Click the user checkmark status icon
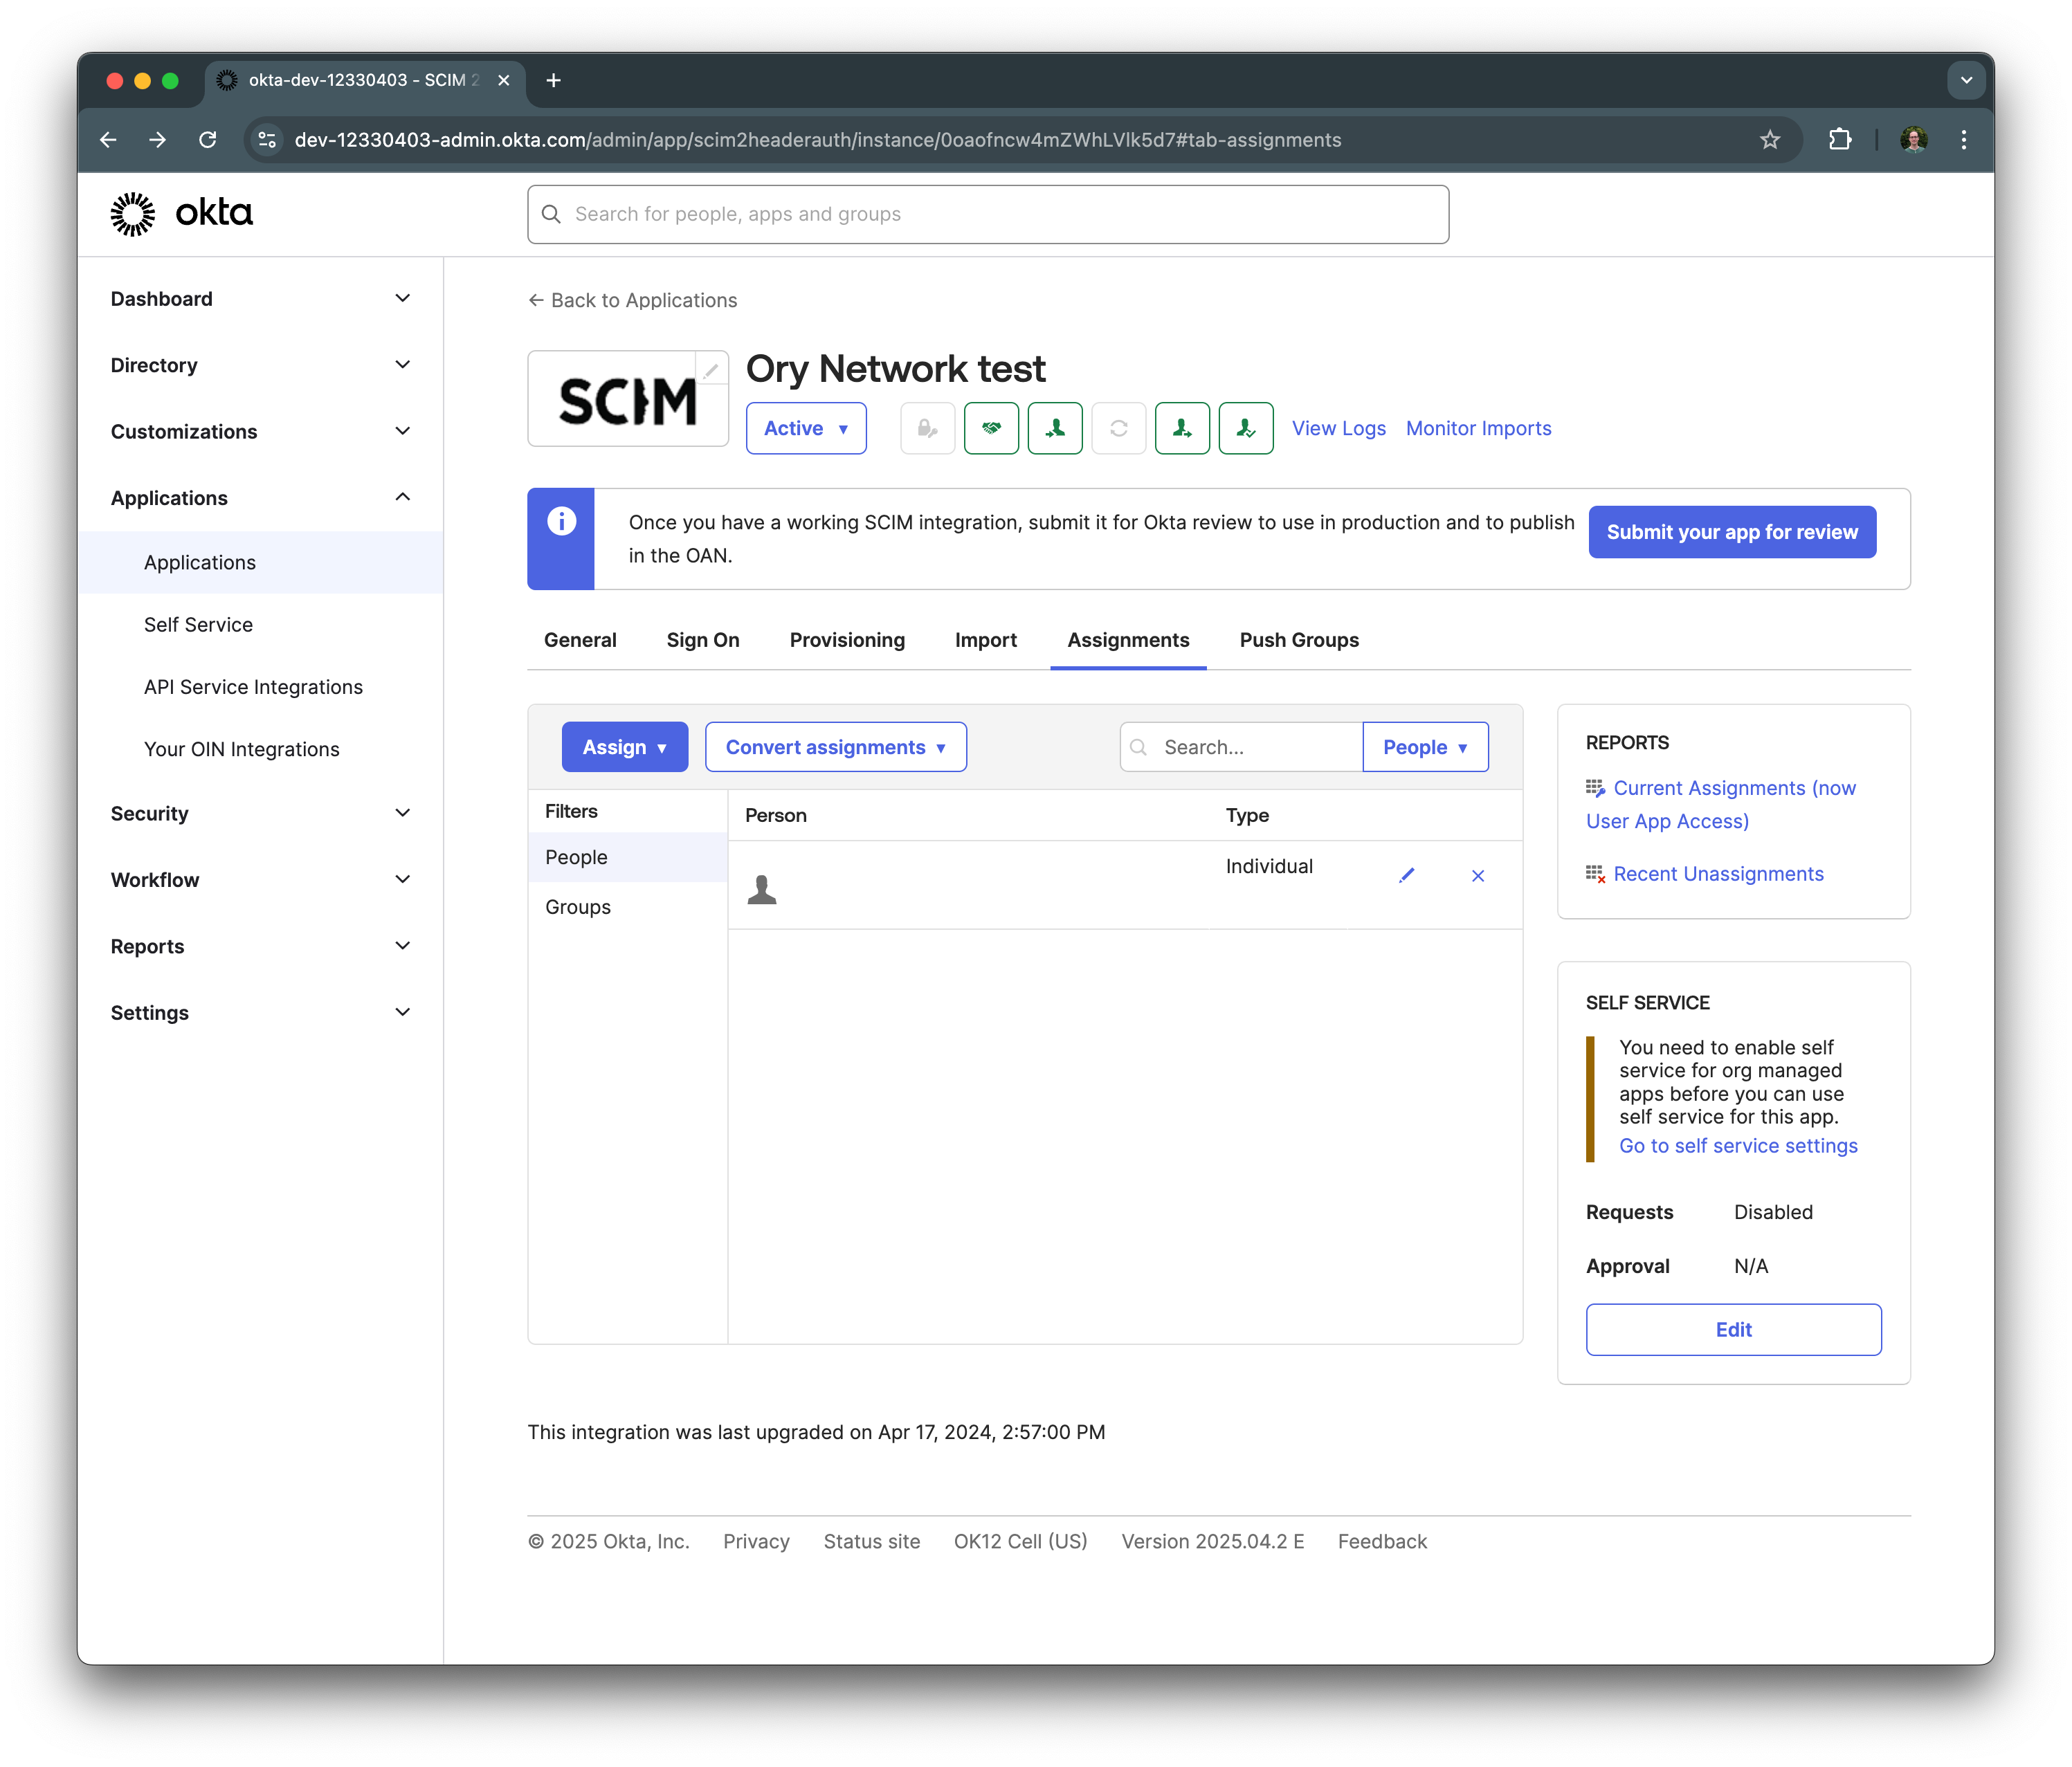Screen dimensions: 2072x1767 (x=1245, y=428)
